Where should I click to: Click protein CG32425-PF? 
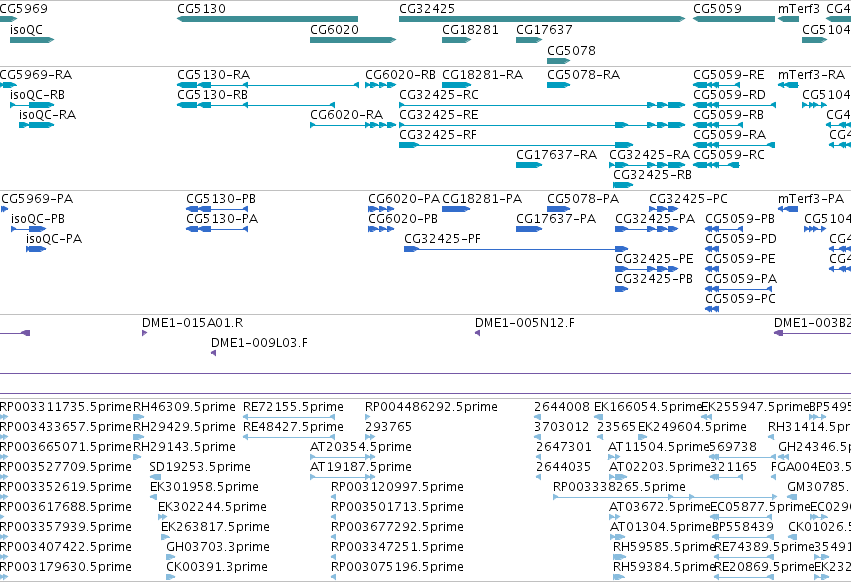click(x=442, y=239)
